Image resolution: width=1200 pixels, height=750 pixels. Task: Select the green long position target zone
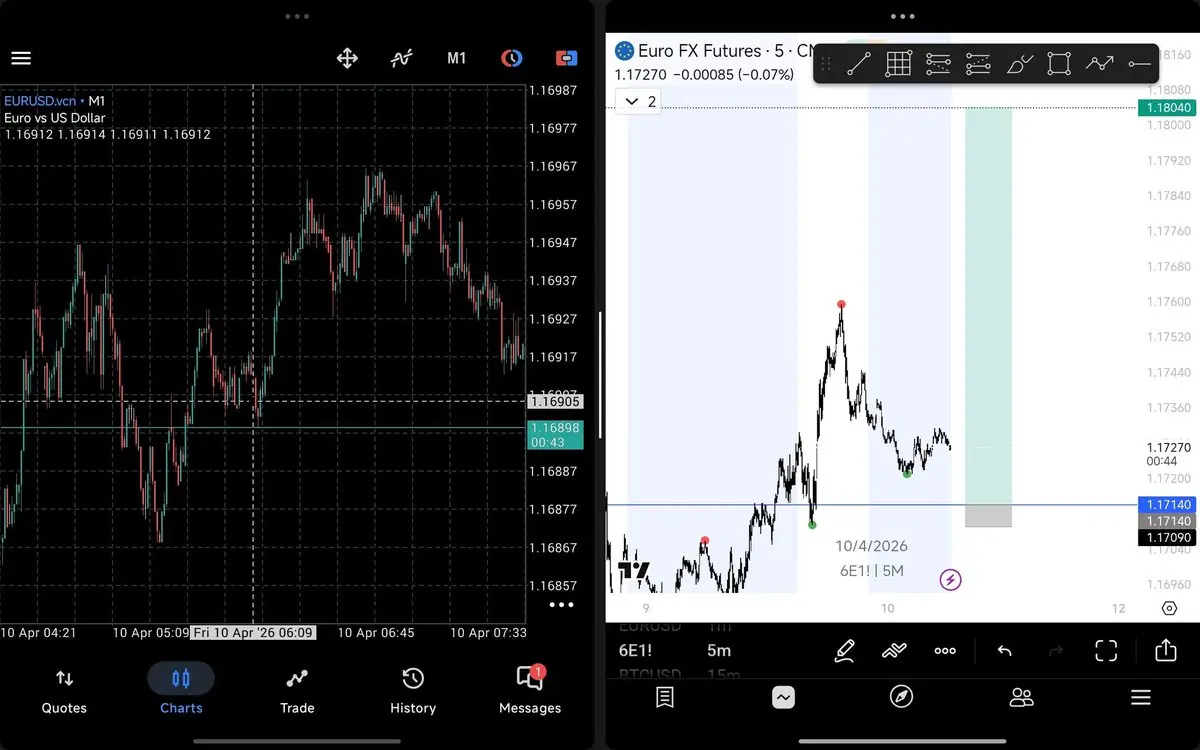click(x=988, y=306)
